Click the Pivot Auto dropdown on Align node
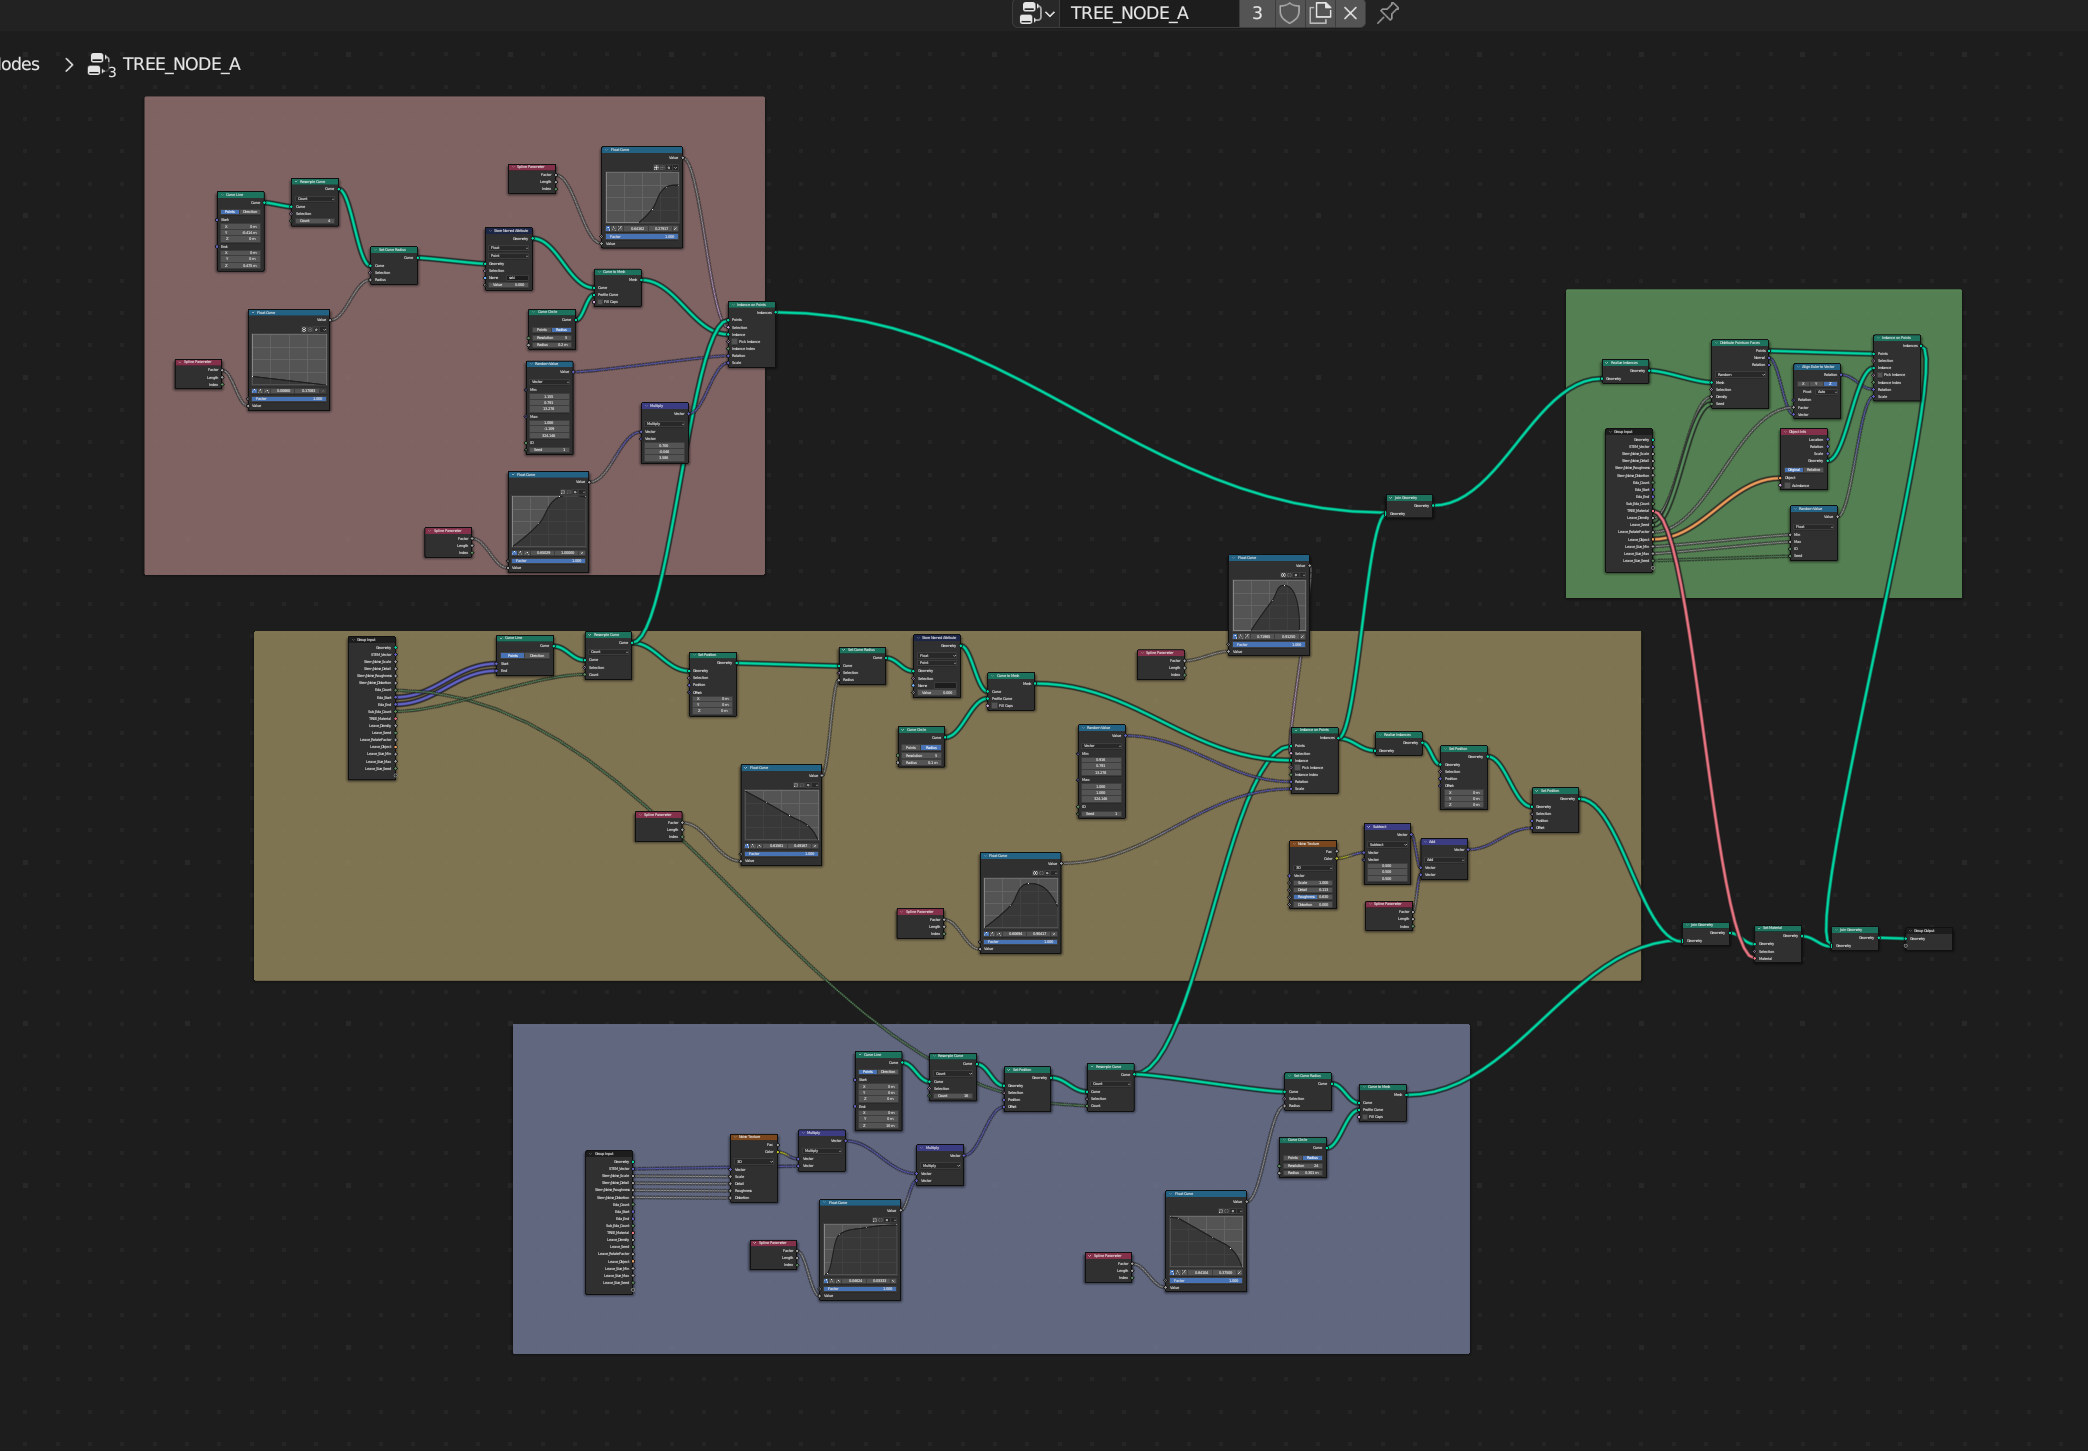Viewport: 2088px width, 1451px height. click(1826, 392)
